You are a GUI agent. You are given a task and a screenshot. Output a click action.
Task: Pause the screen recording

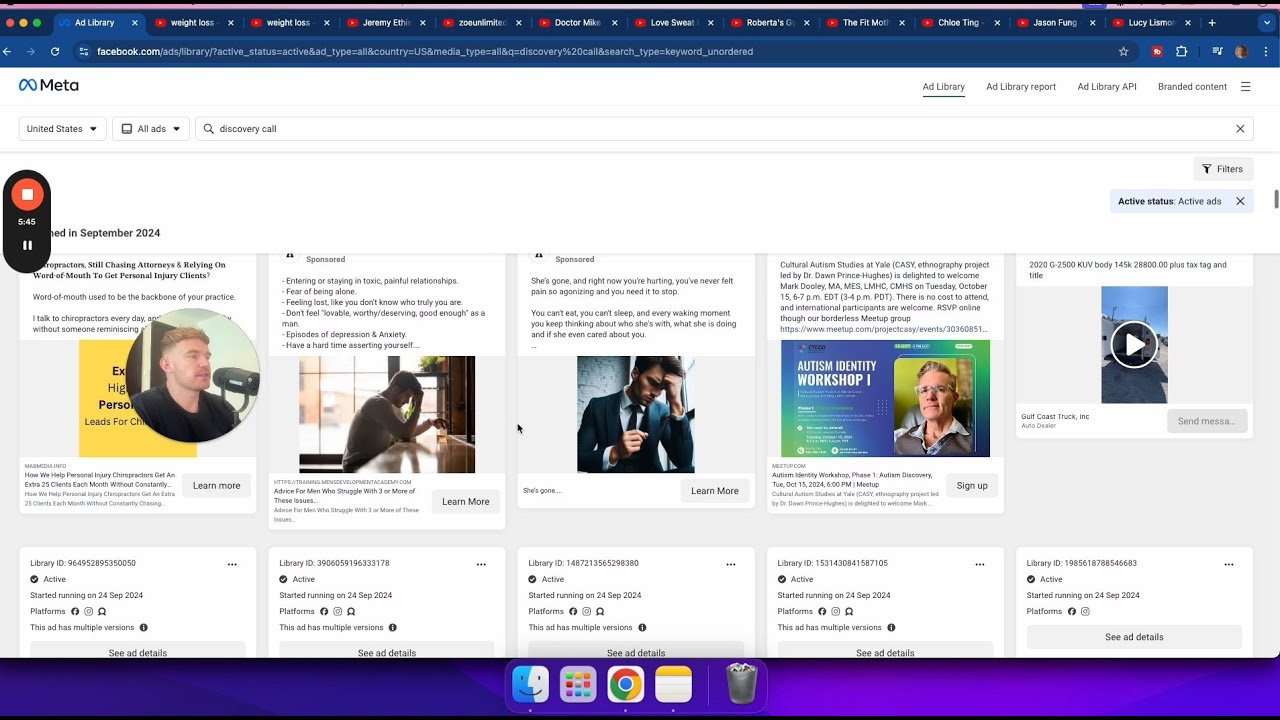pyautogui.click(x=27, y=245)
